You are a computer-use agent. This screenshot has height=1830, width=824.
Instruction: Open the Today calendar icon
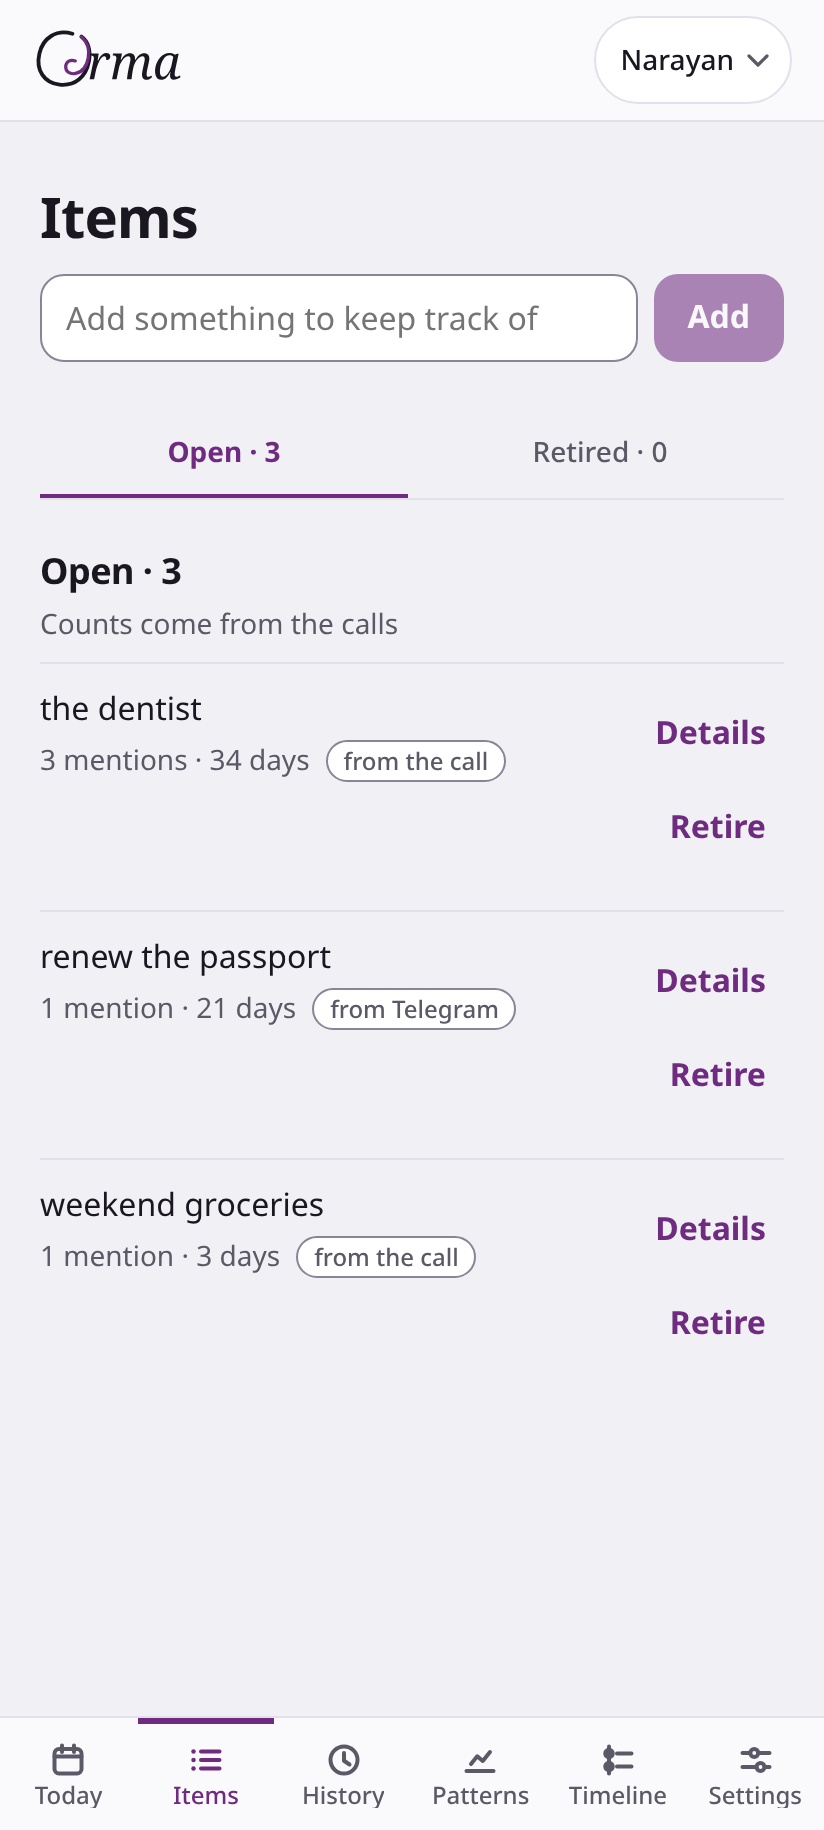[68, 1760]
